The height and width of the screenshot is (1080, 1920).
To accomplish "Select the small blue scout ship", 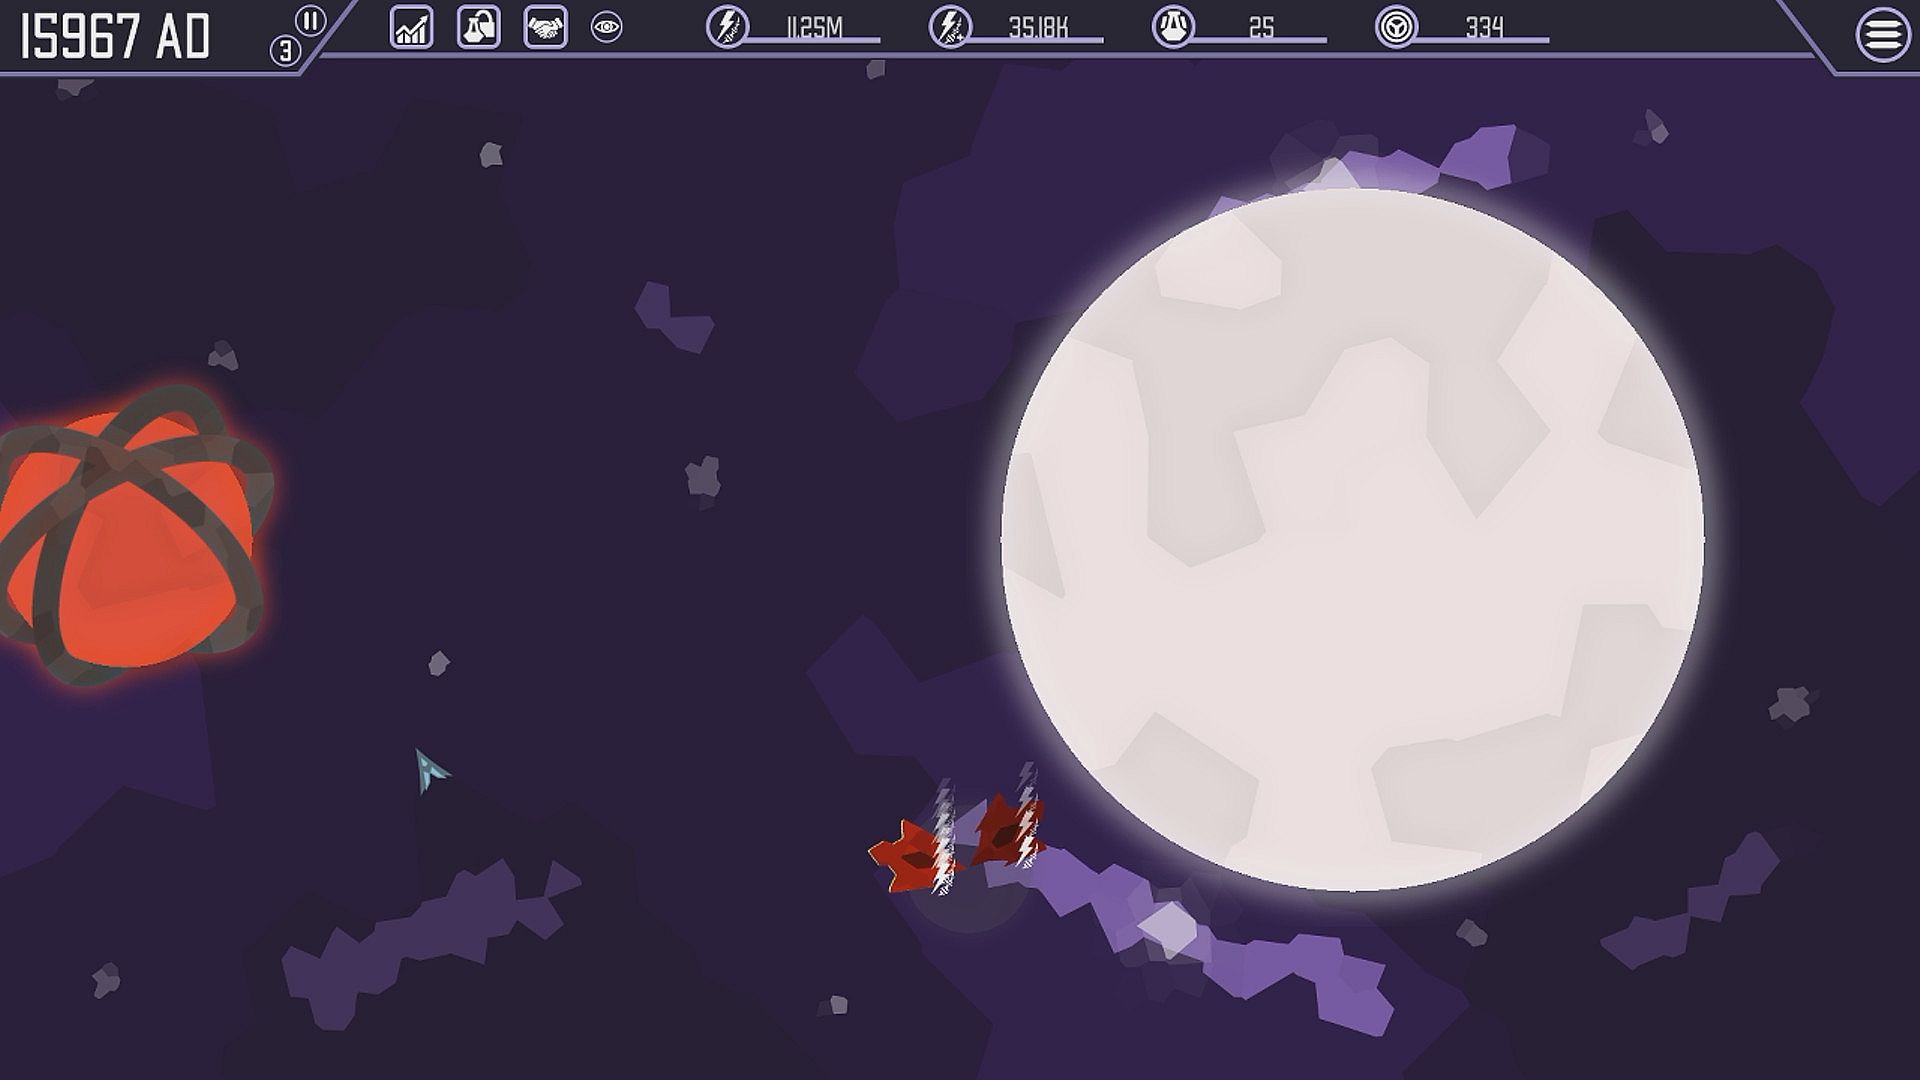I will (x=429, y=769).
